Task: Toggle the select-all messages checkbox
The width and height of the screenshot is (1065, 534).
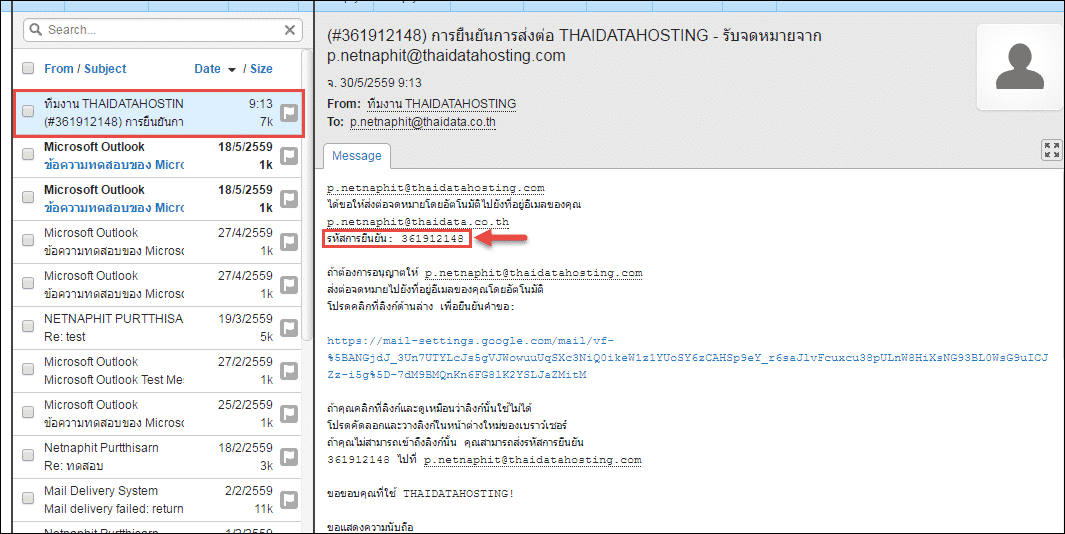Action: [28, 68]
